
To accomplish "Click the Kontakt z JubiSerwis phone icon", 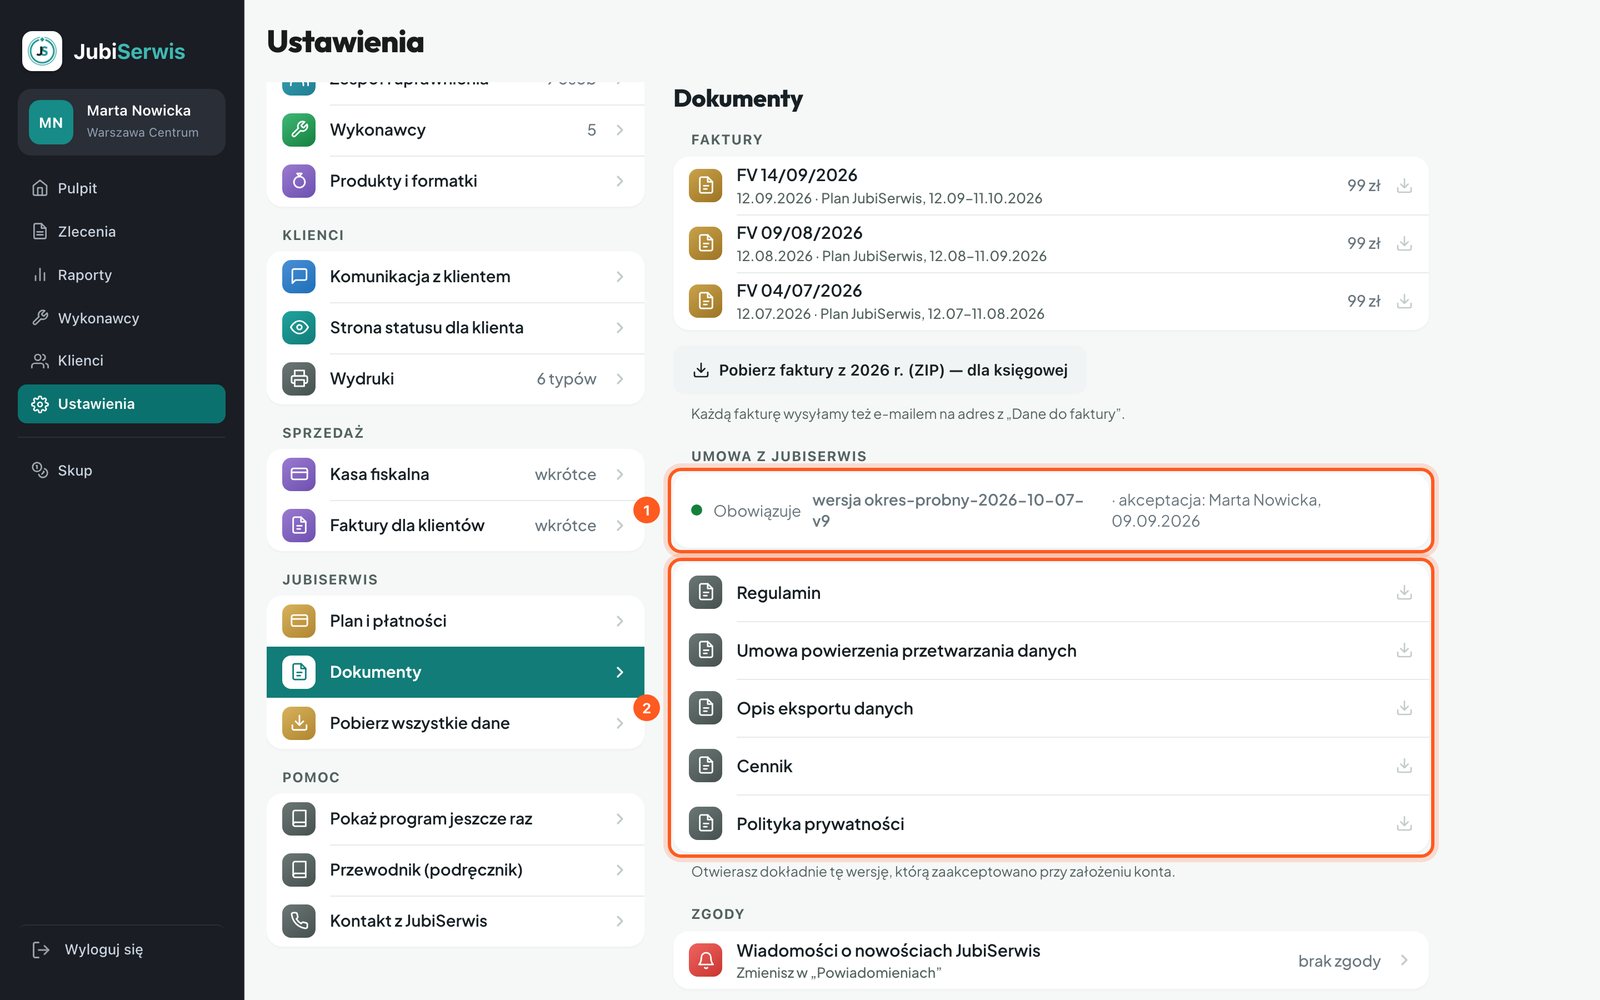I will click(x=299, y=921).
